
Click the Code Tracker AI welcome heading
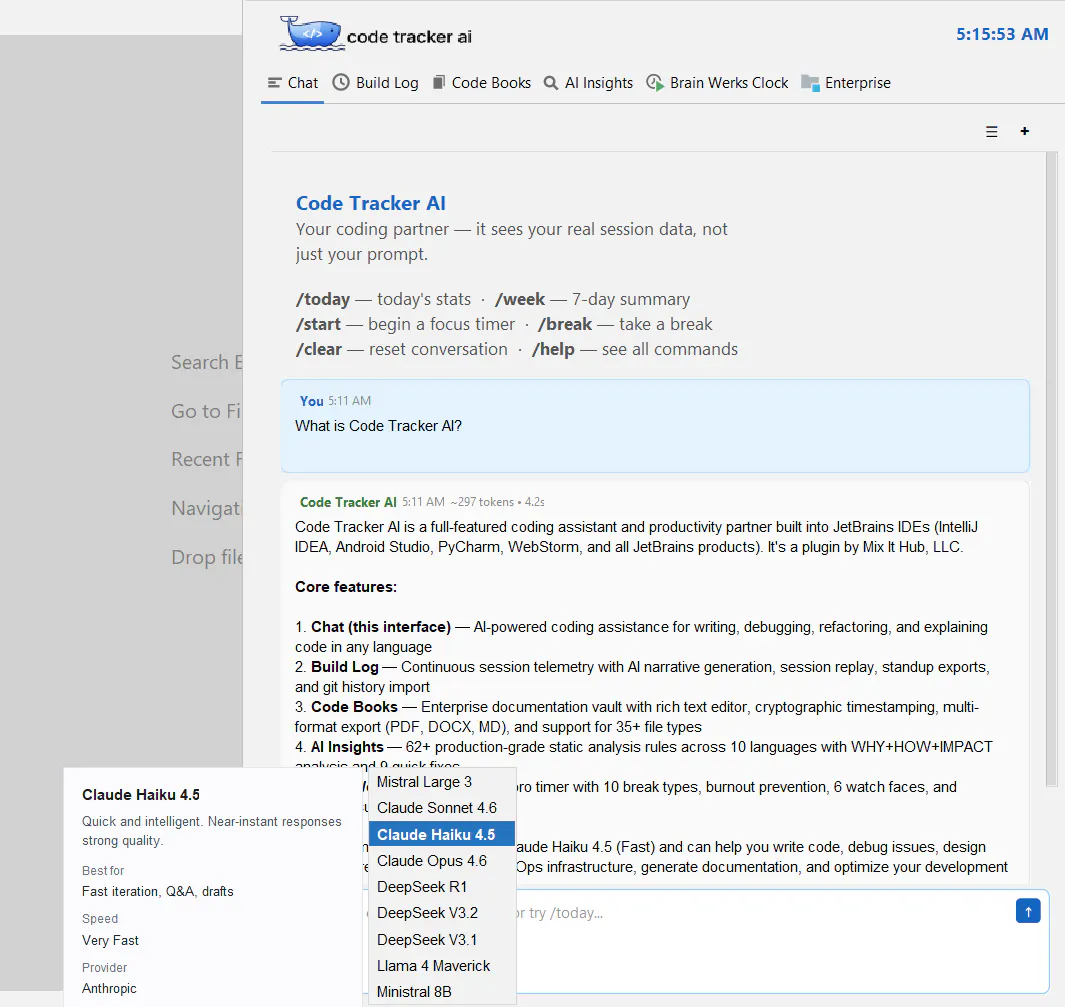click(371, 203)
